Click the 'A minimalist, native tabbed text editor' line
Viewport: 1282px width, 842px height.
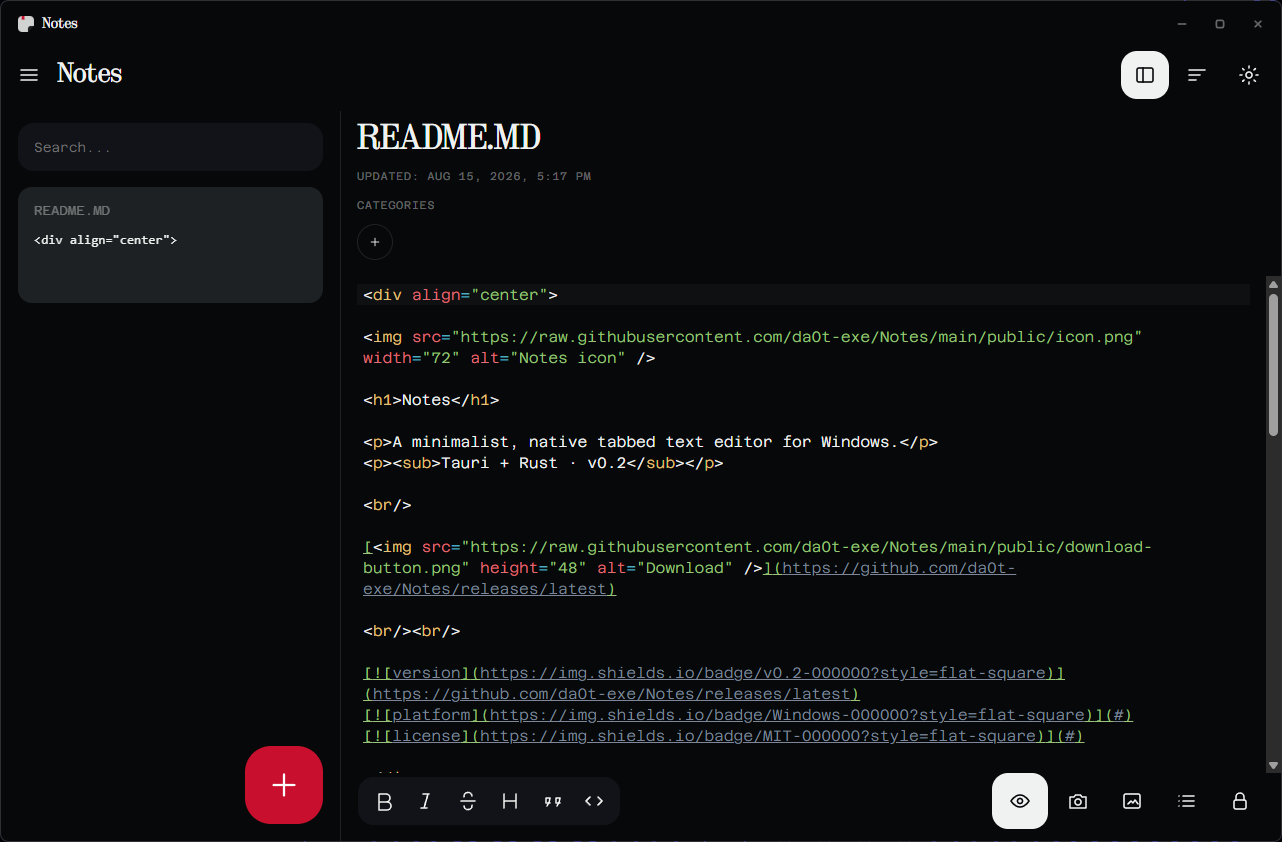[x=650, y=442]
